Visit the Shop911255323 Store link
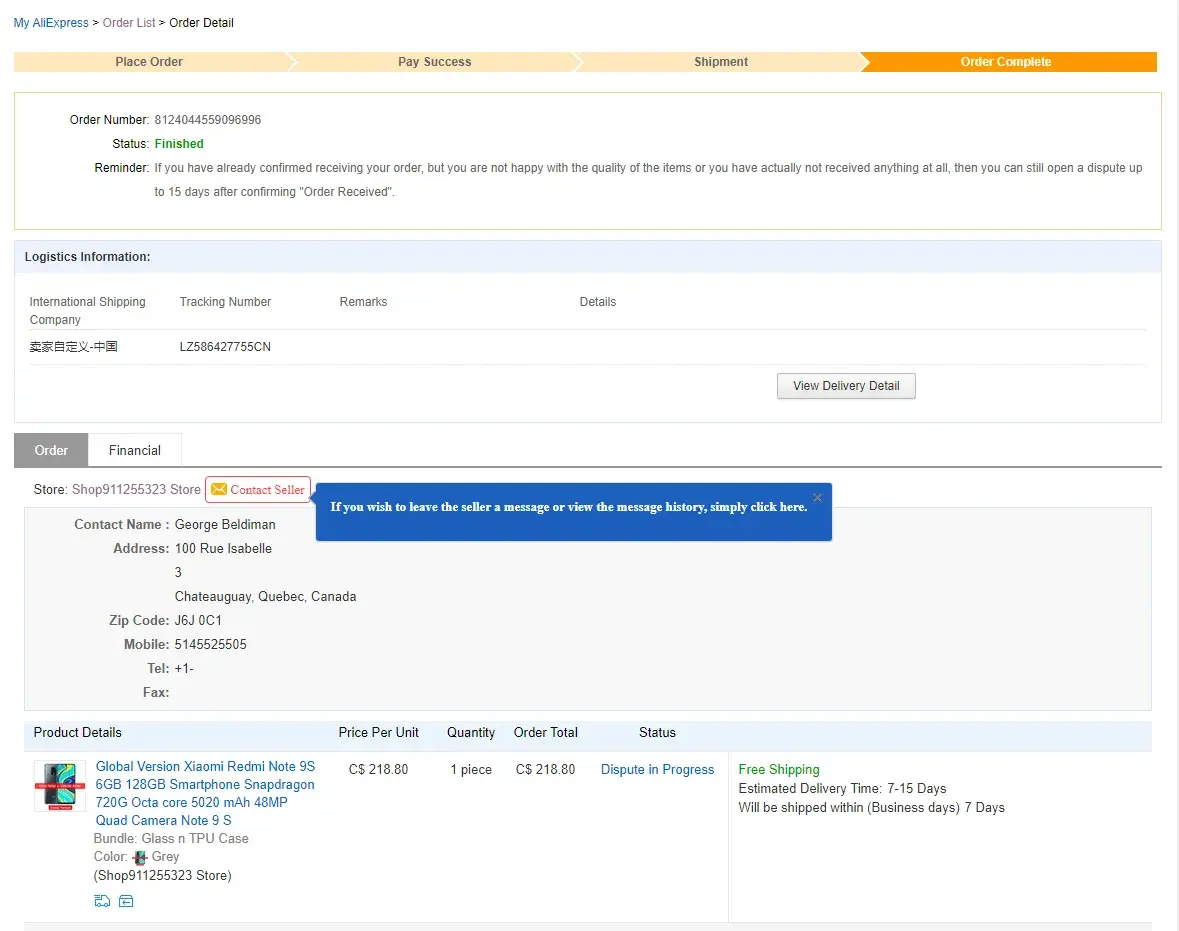This screenshot has width=1179, height=931. pyautogui.click(x=136, y=490)
